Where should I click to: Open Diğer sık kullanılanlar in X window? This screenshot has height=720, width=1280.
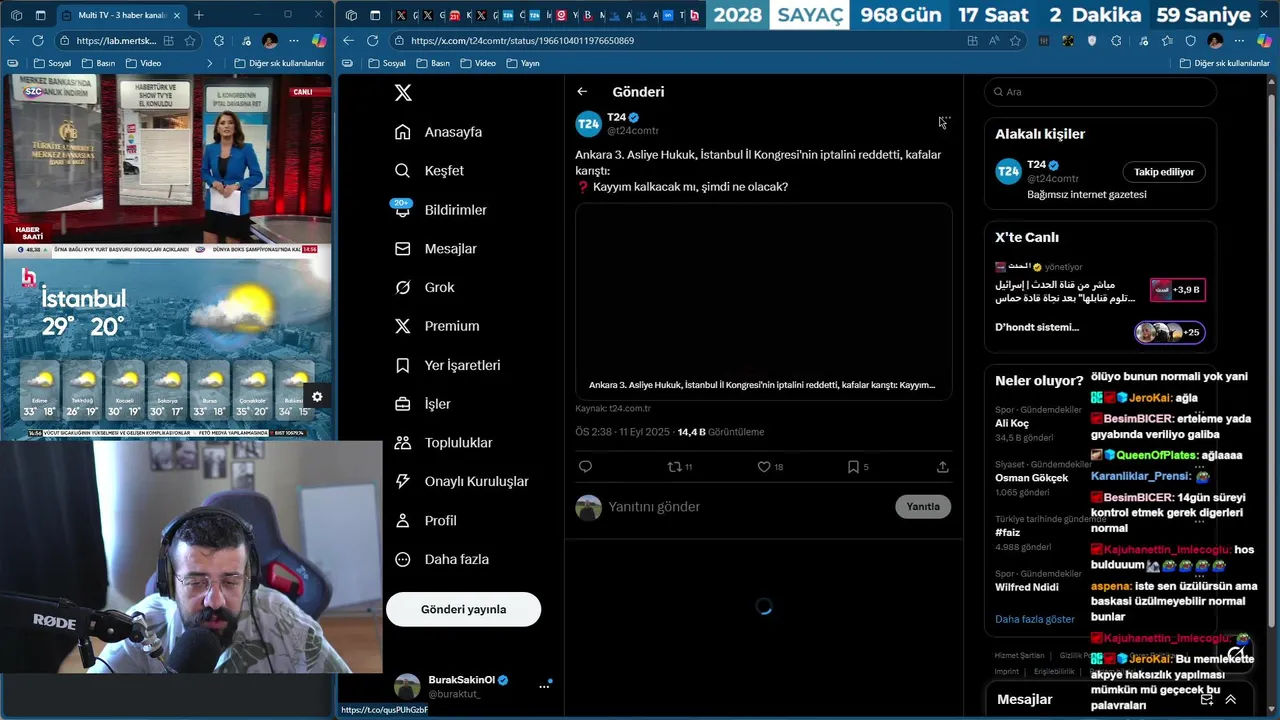[x=1225, y=63]
